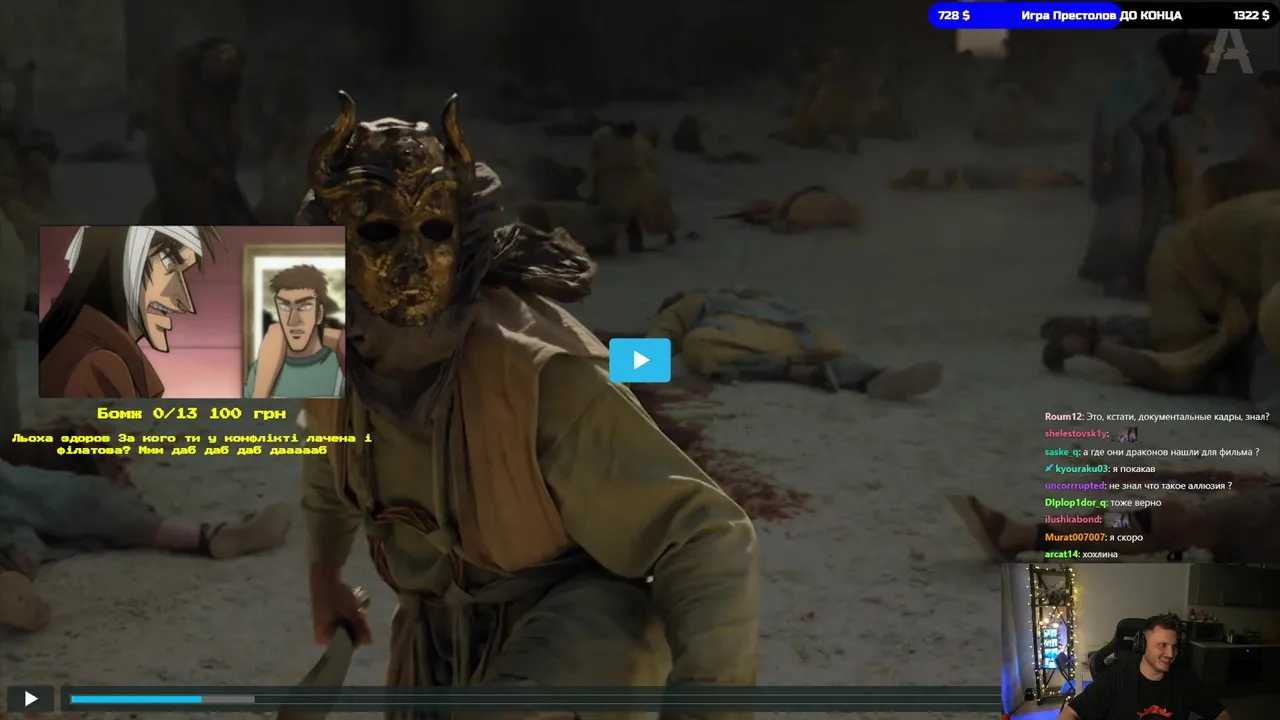This screenshot has width=1280, height=720.
Task: Click the message "я покакав"
Action: point(1134,469)
